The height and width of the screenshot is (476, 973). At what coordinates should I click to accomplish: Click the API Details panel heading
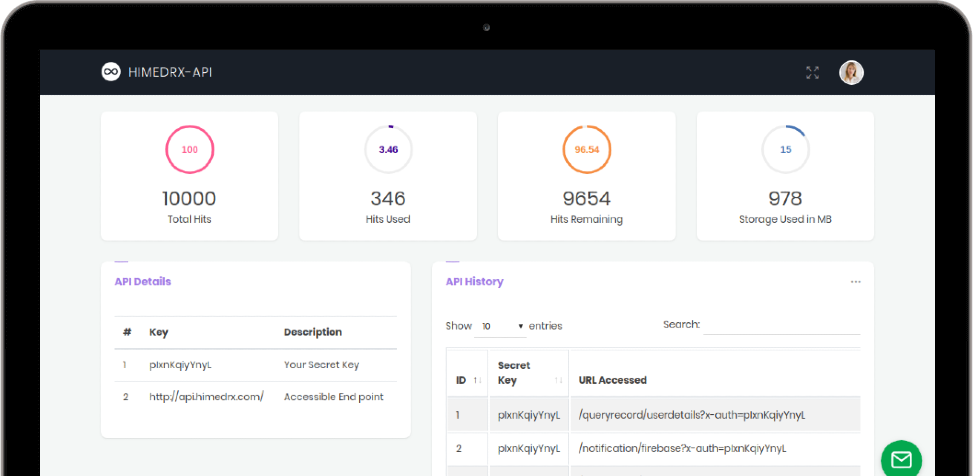[x=142, y=282]
